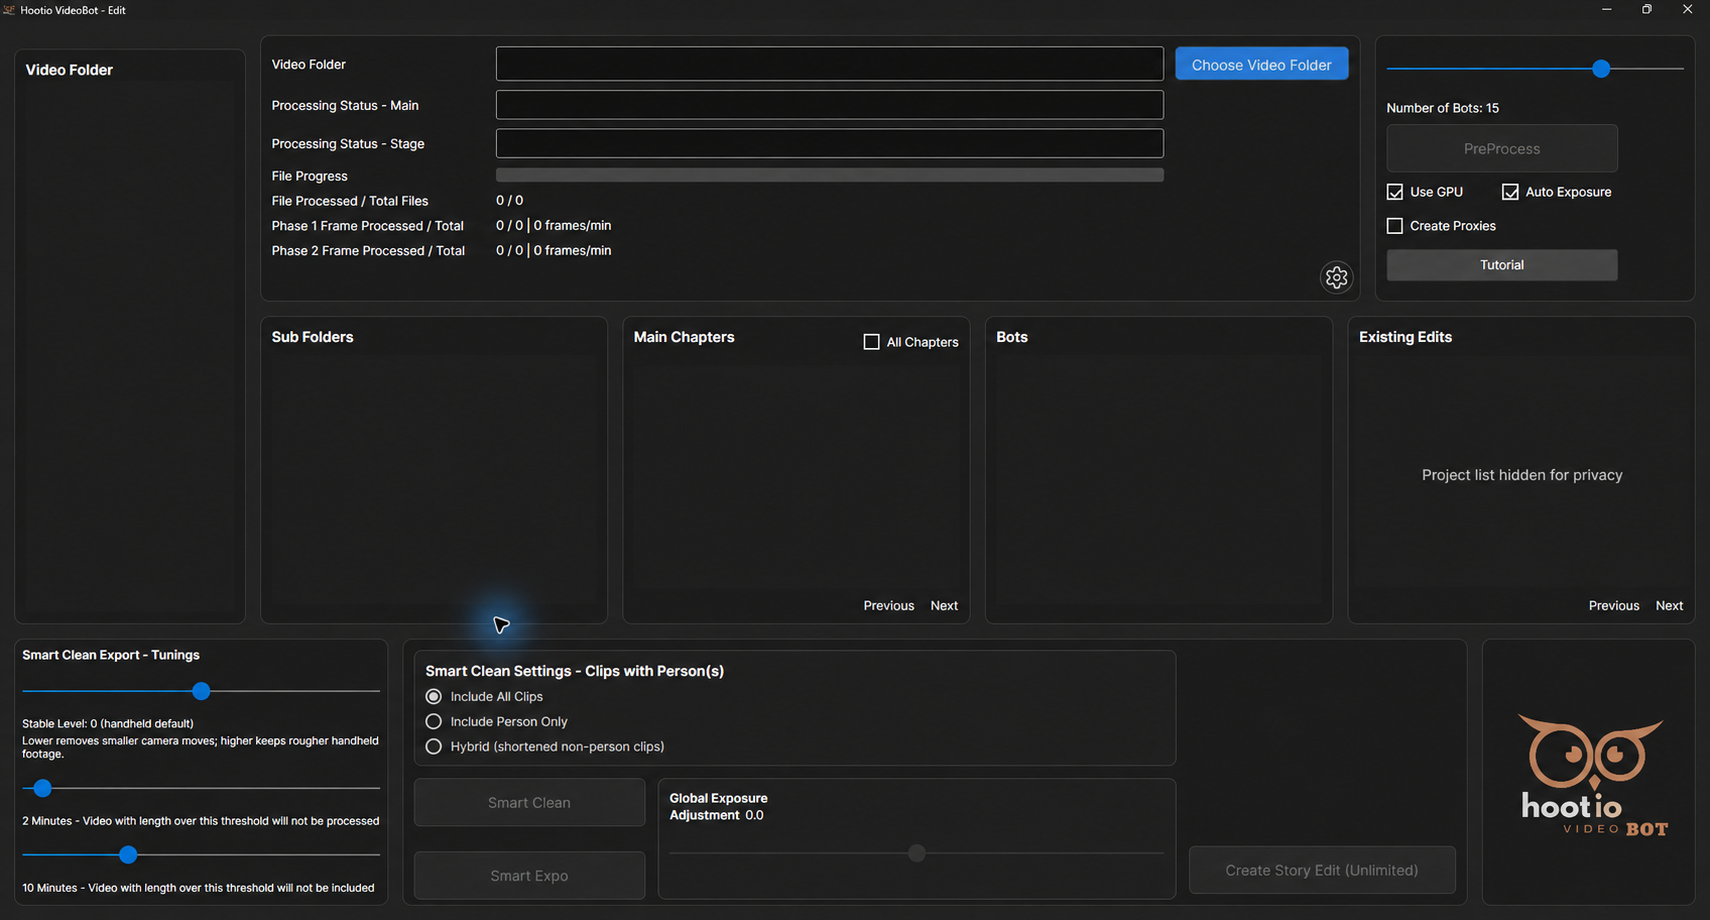
Task: Click the PreProcess button
Action: coord(1501,148)
